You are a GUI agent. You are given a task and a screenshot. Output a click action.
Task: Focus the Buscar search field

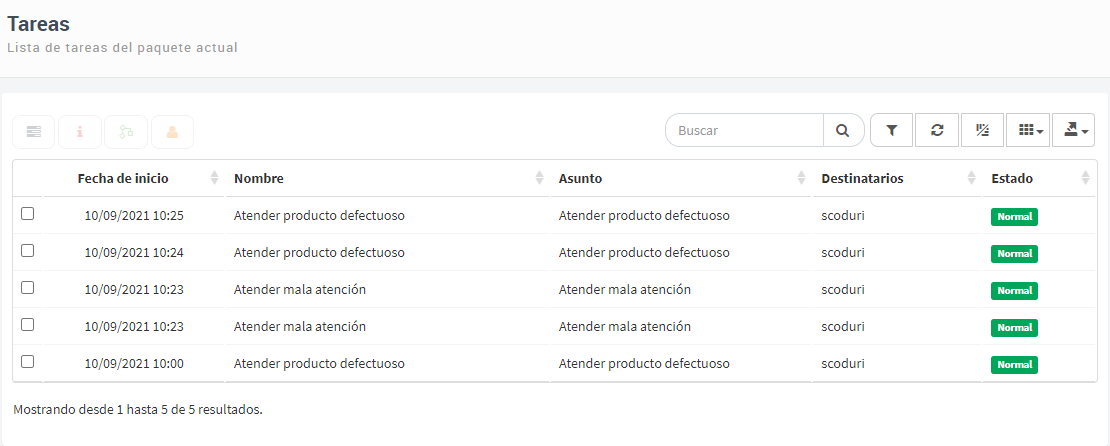(x=745, y=130)
